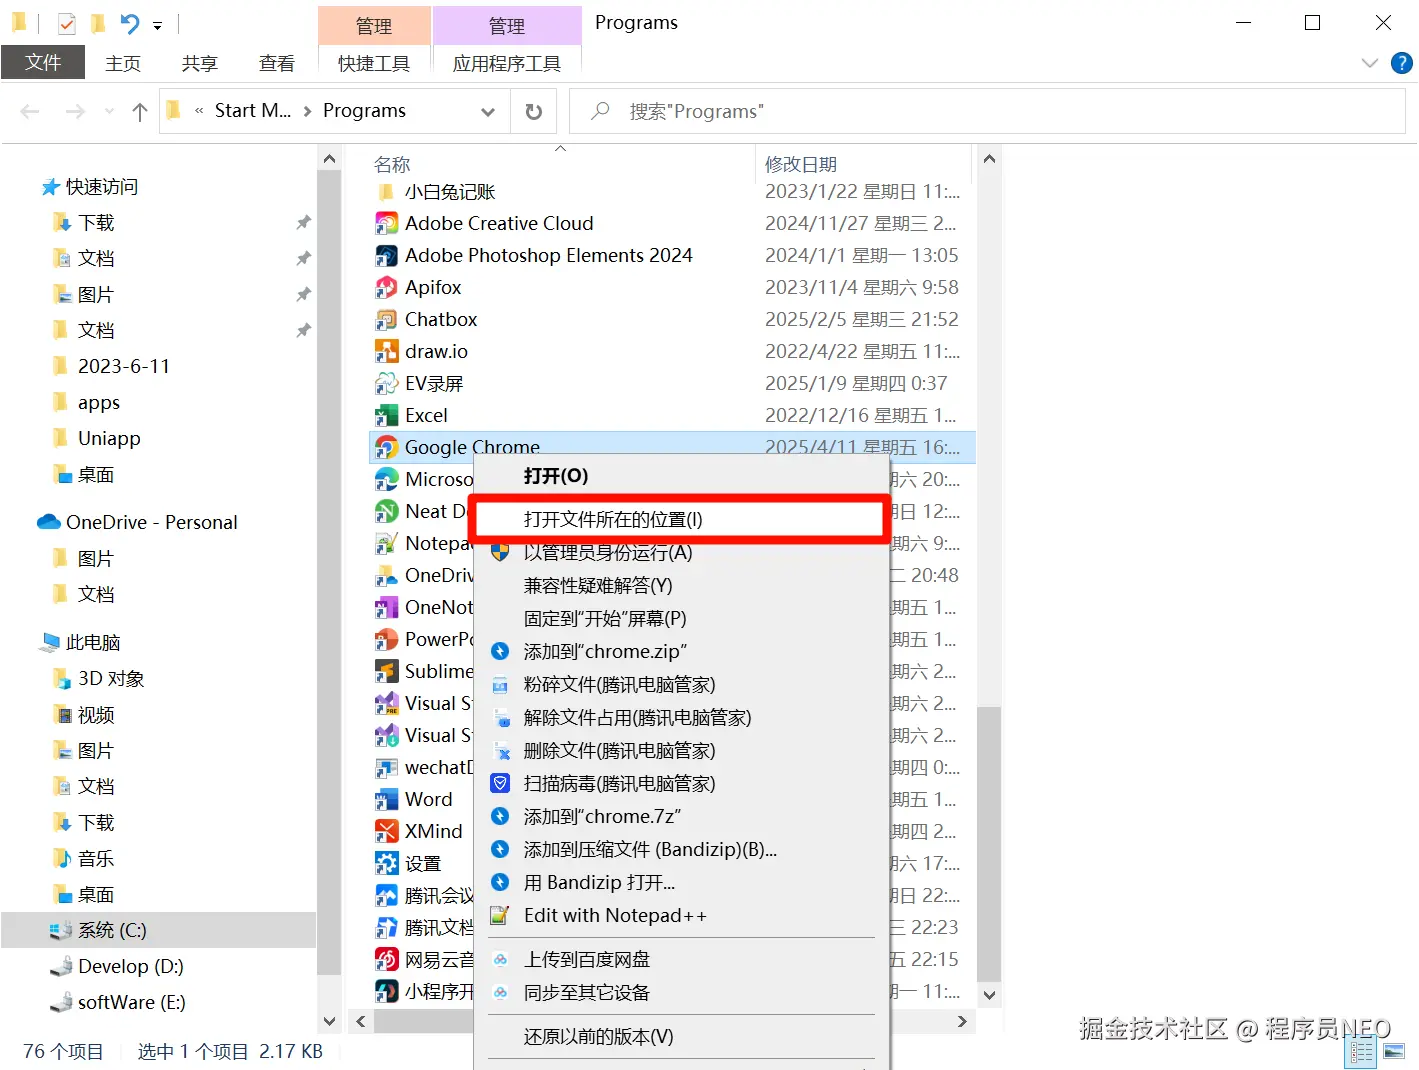Open the 快捷工具 ribbon tab

pos(374,63)
